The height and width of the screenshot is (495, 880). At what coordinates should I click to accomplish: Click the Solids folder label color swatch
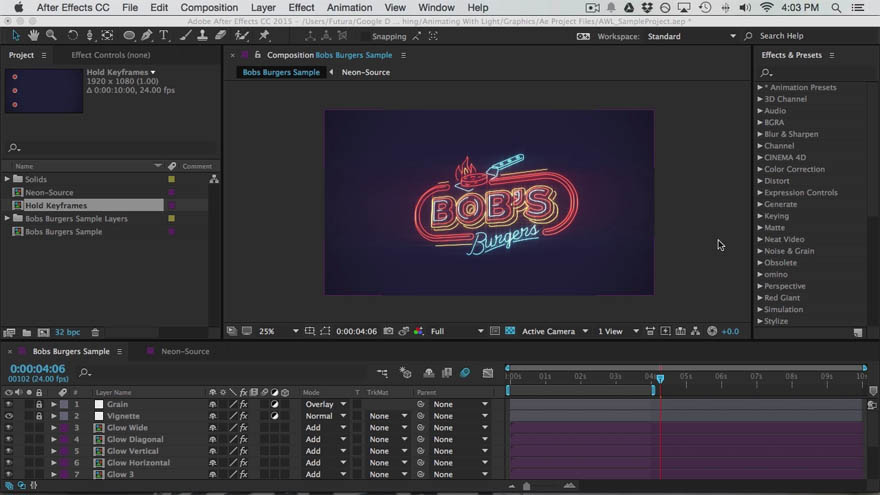(x=172, y=179)
